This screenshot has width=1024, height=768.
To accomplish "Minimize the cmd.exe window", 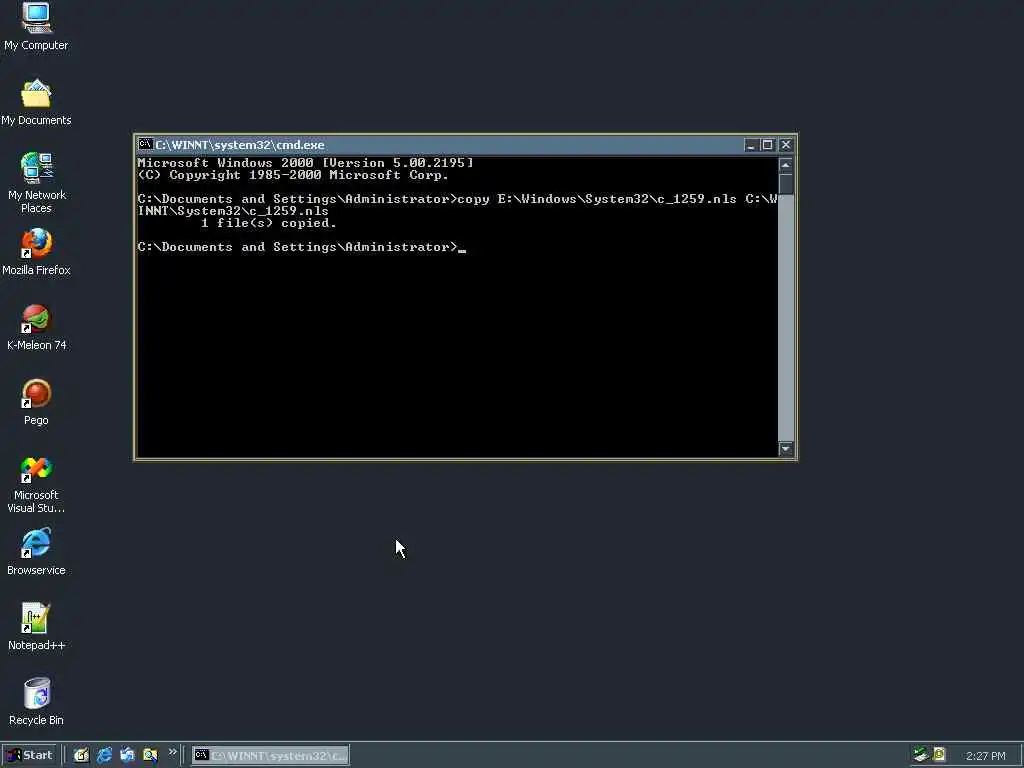I will [750, 145].
